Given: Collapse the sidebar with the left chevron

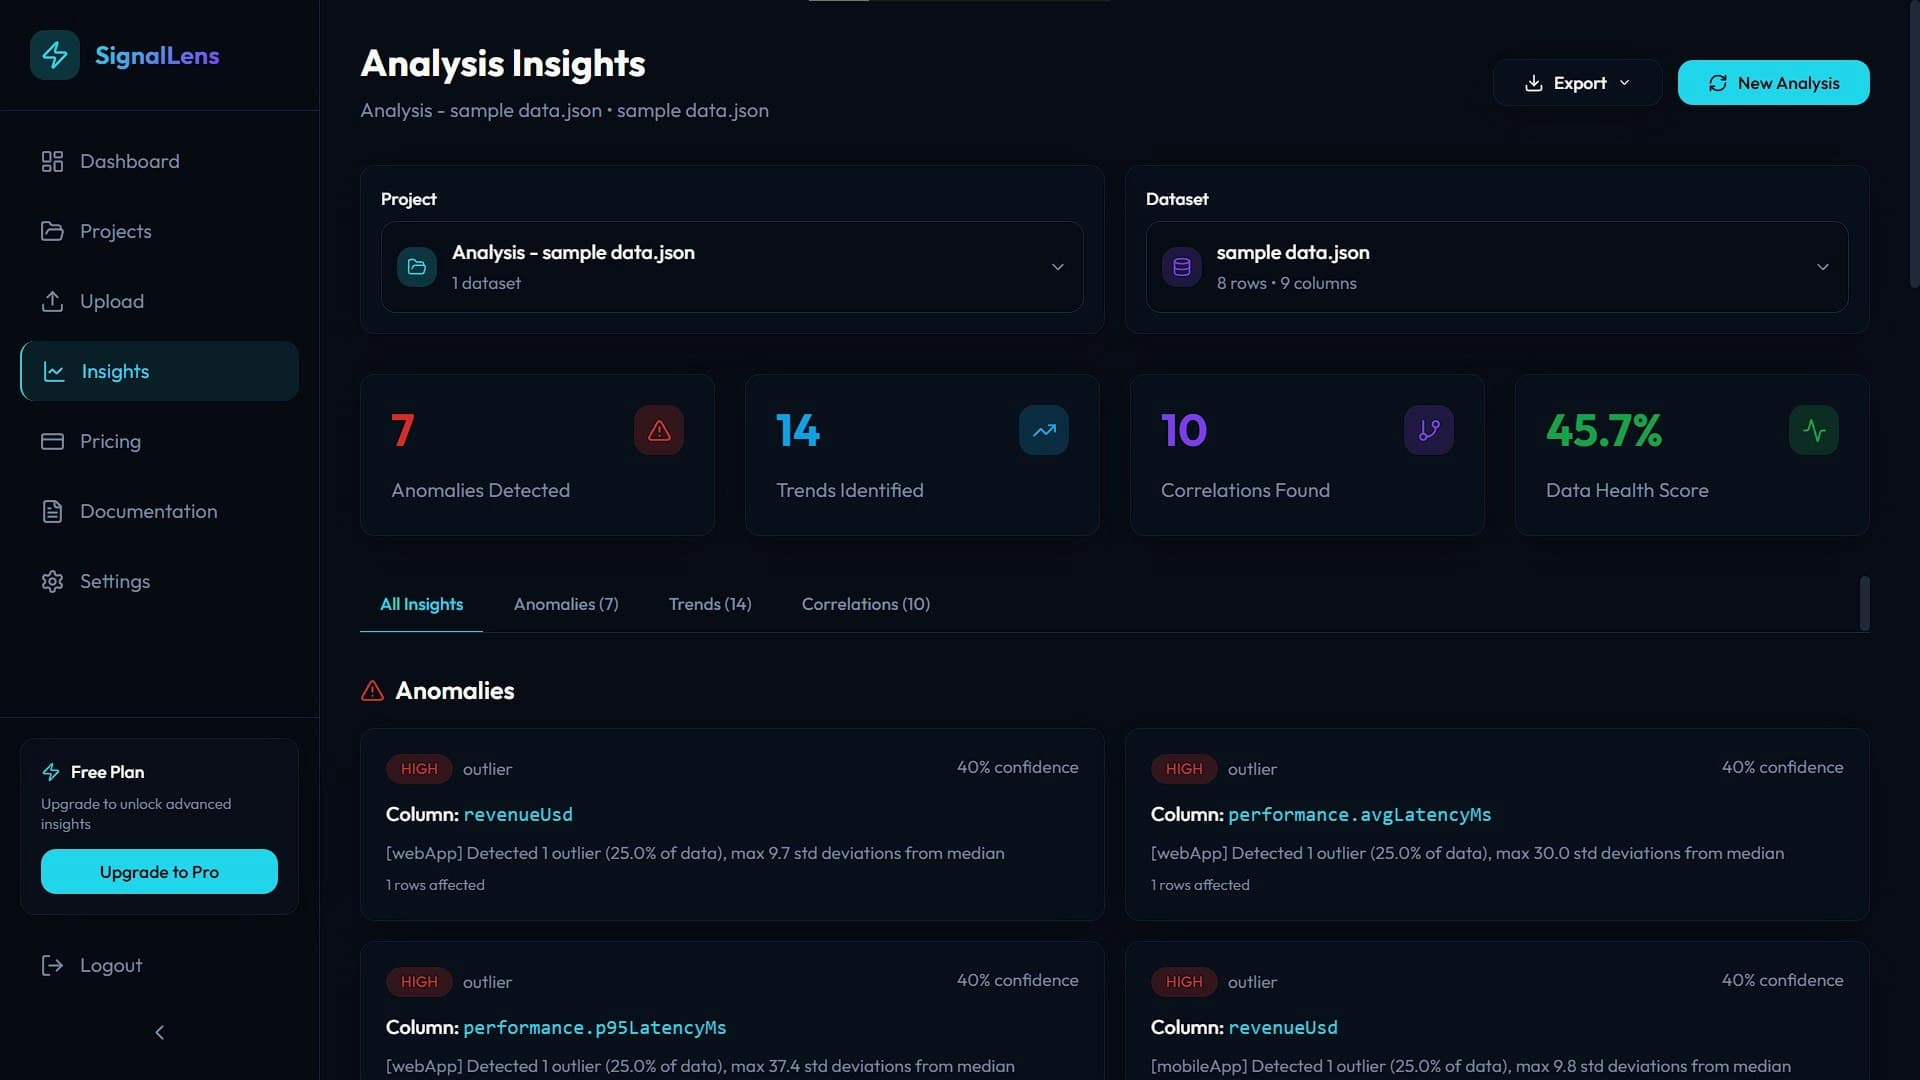Looking at the screenshot, I should (159, 1032).
